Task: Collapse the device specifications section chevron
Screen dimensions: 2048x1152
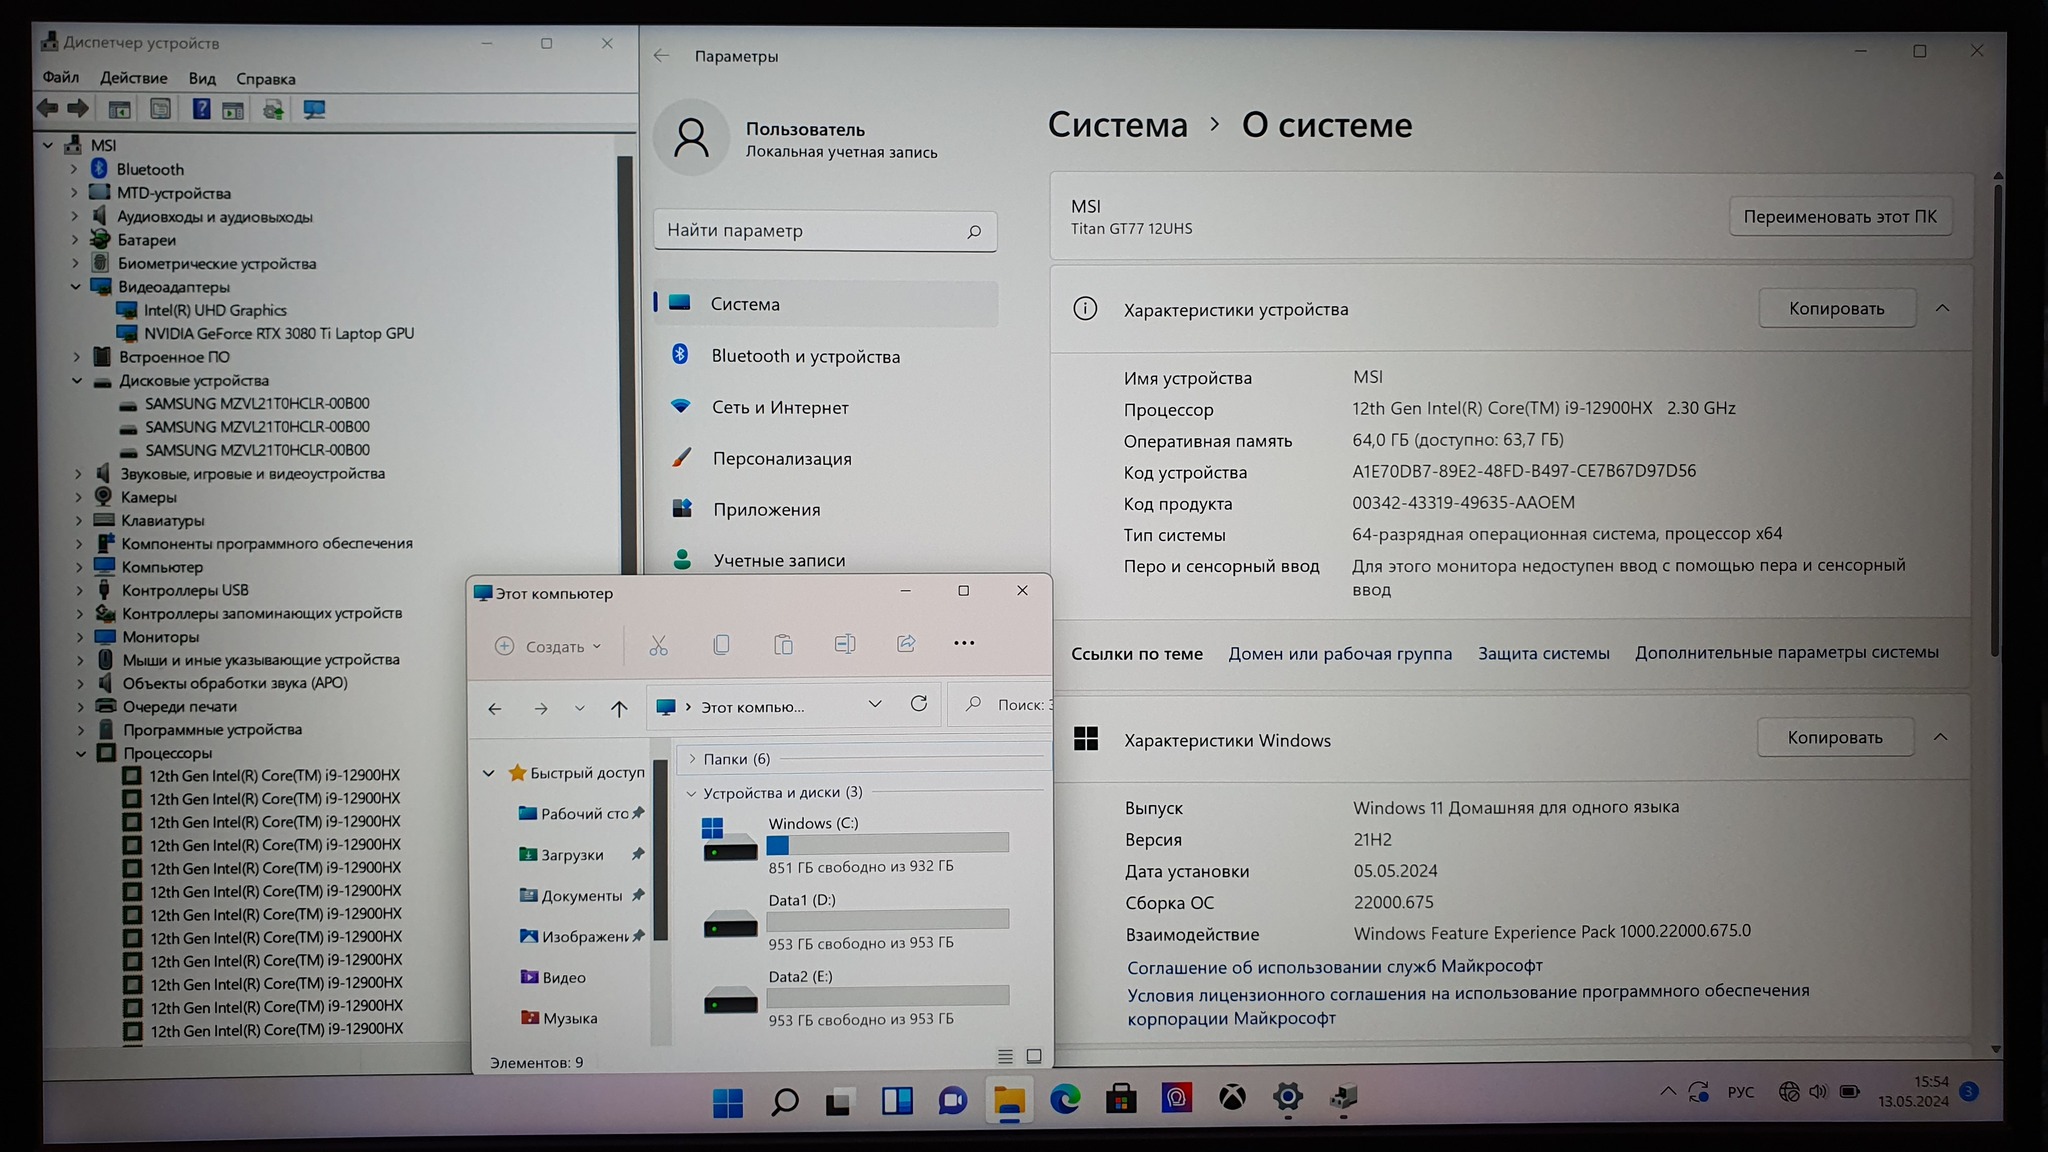Action: [x=1942, y=308]
